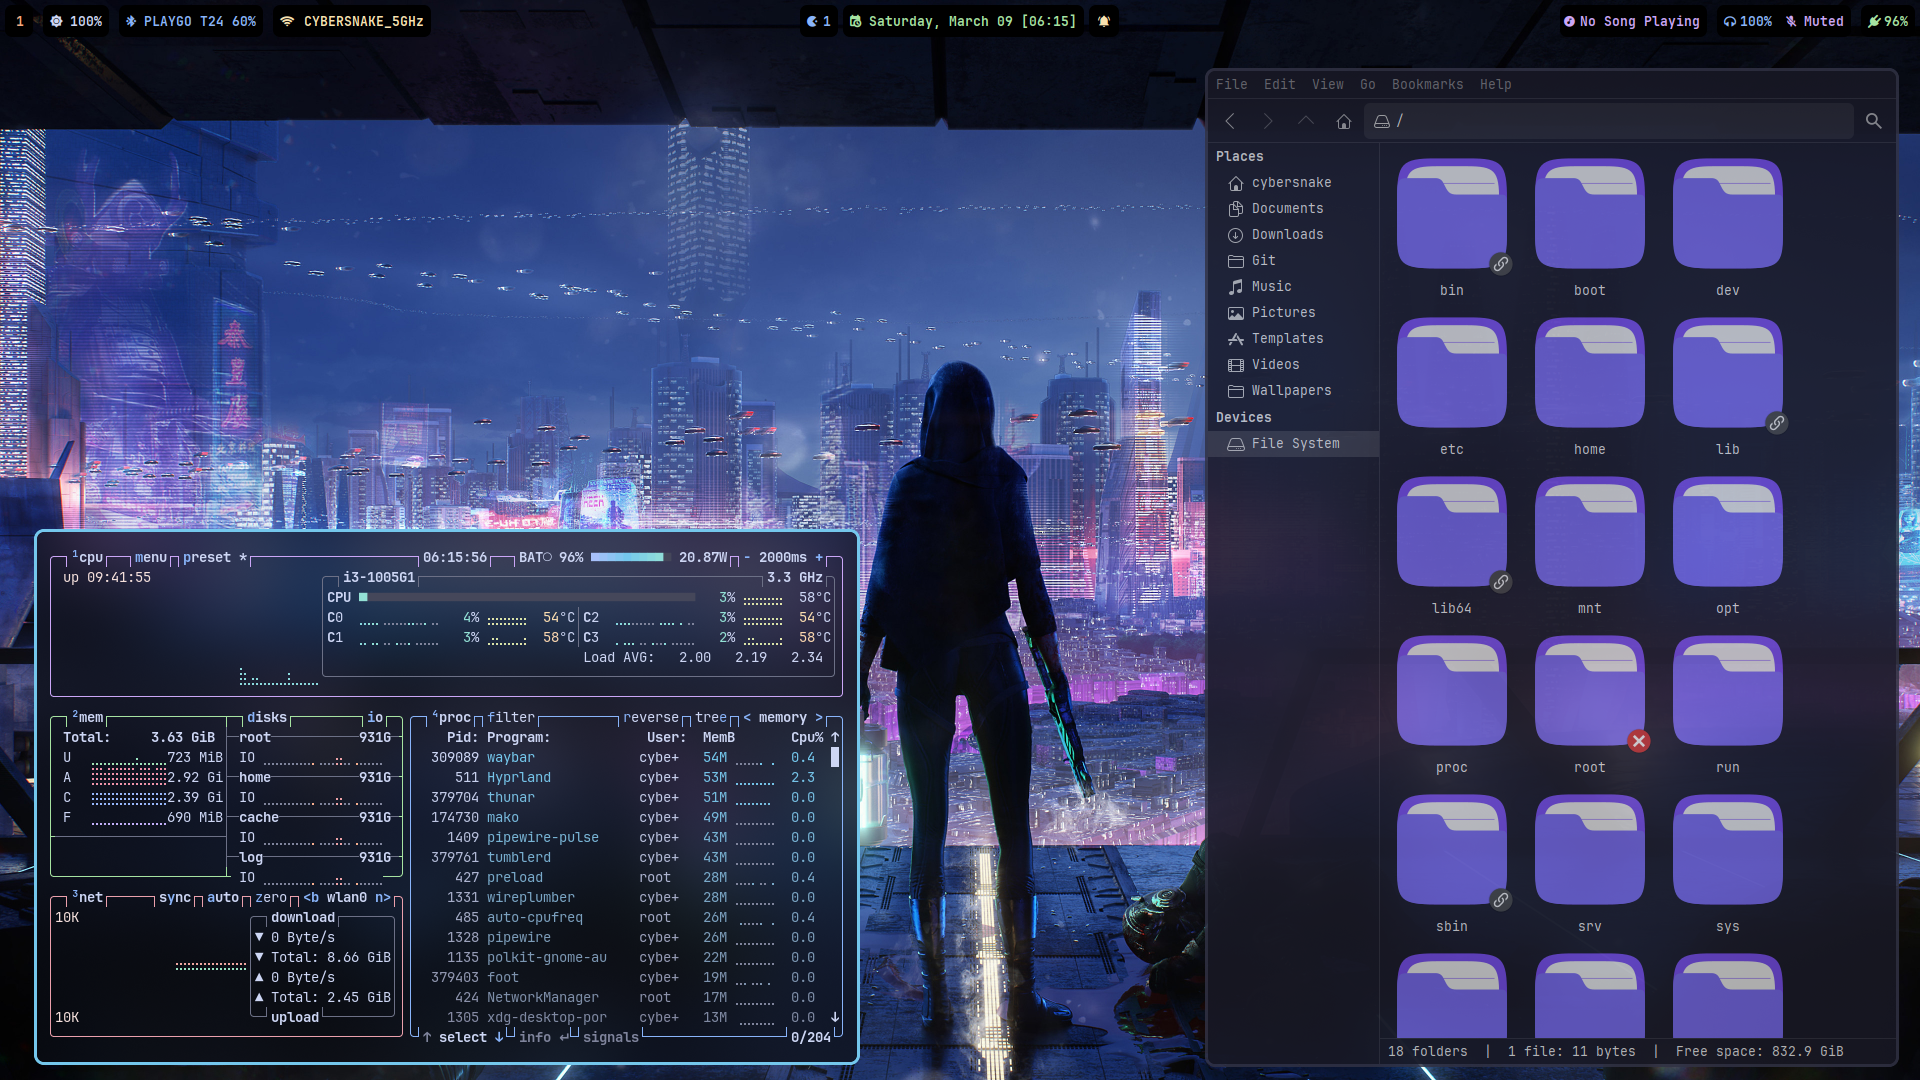Click the brightness 100% indicator
Viewport: 1920px width, 1080px height.
[x=76, y=21]
